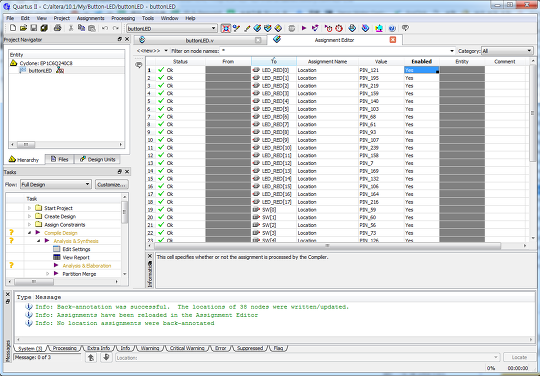Click the Copy toolbar icon
540x376 pixels.
tap(81, 28)
